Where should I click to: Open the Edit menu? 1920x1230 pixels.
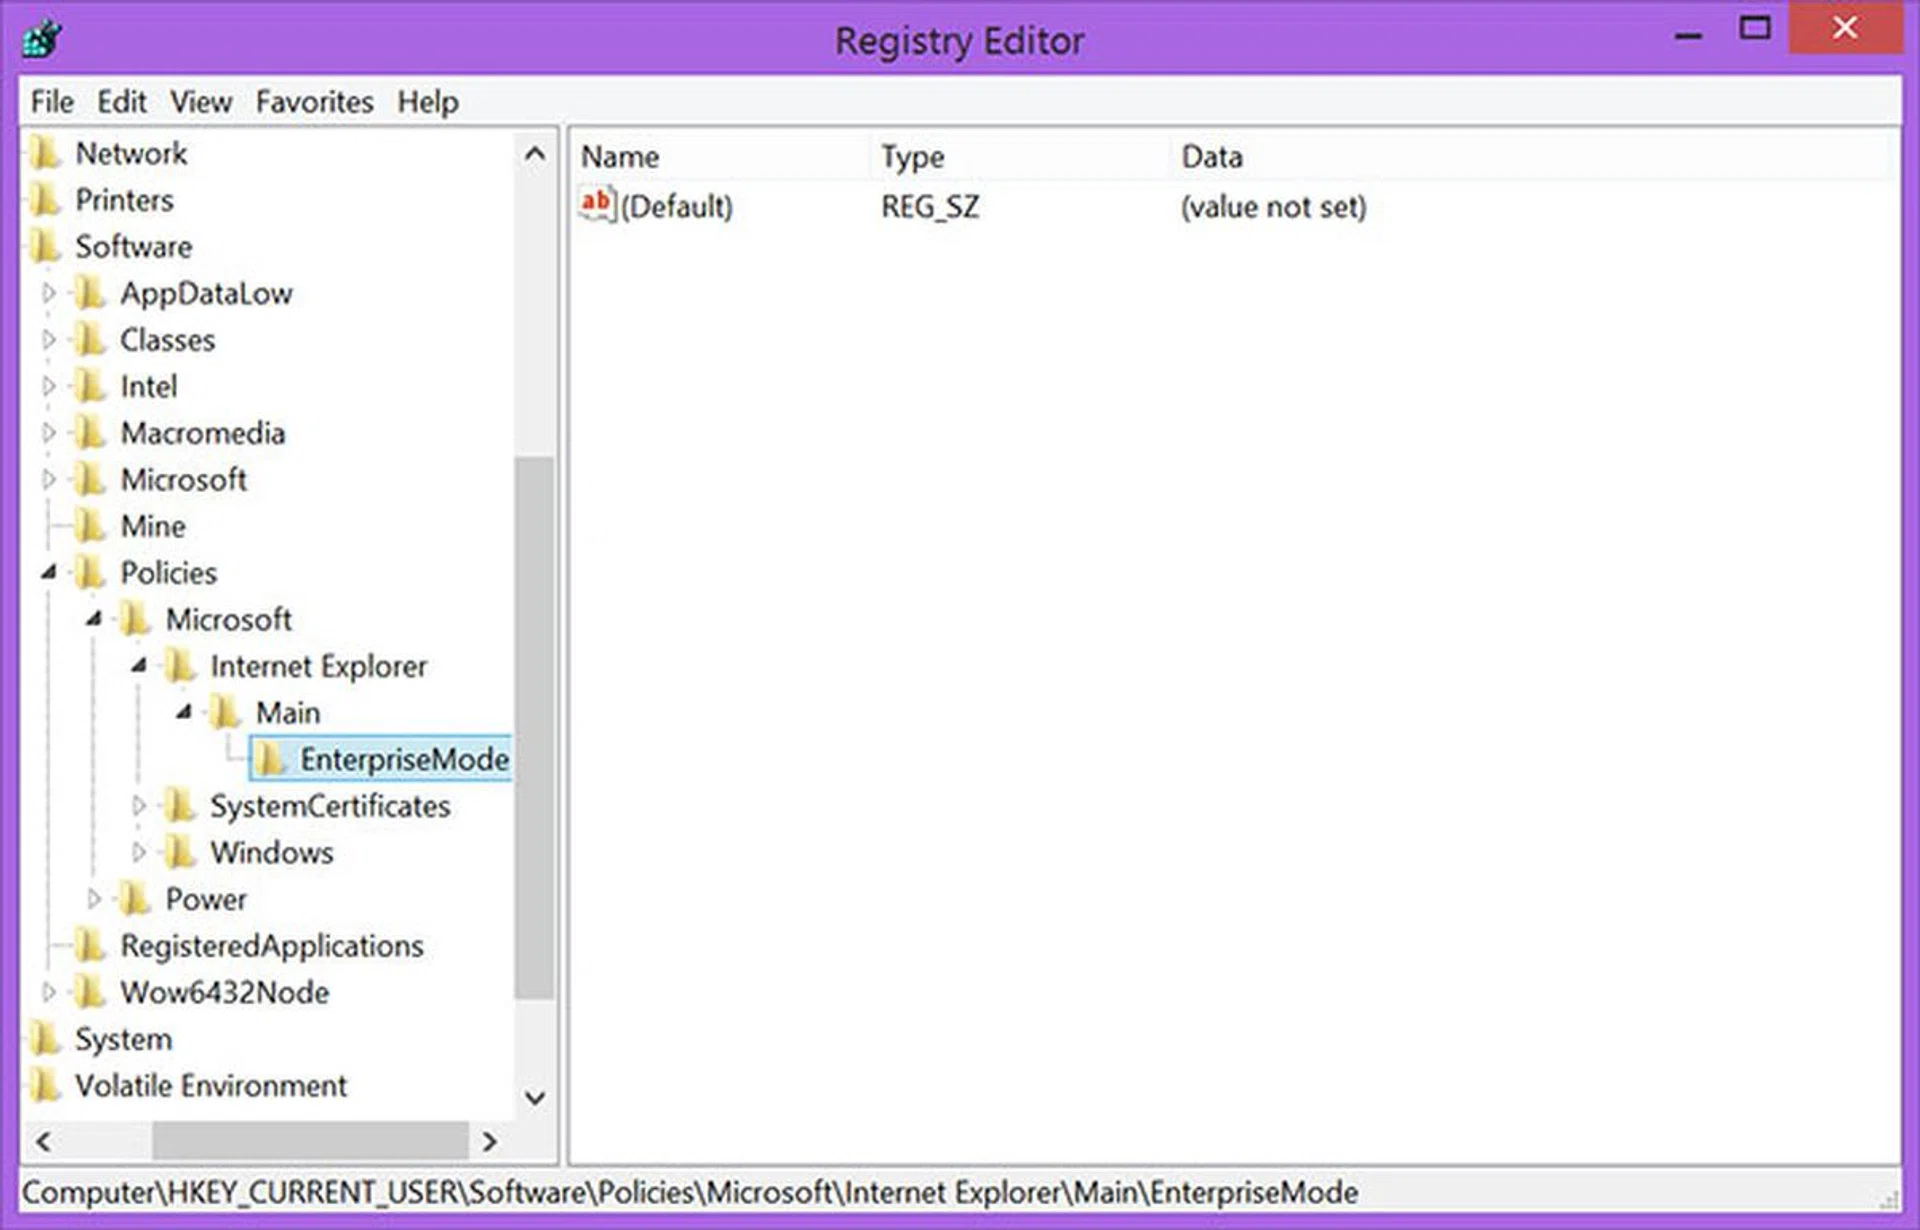[x=121, y=102]
